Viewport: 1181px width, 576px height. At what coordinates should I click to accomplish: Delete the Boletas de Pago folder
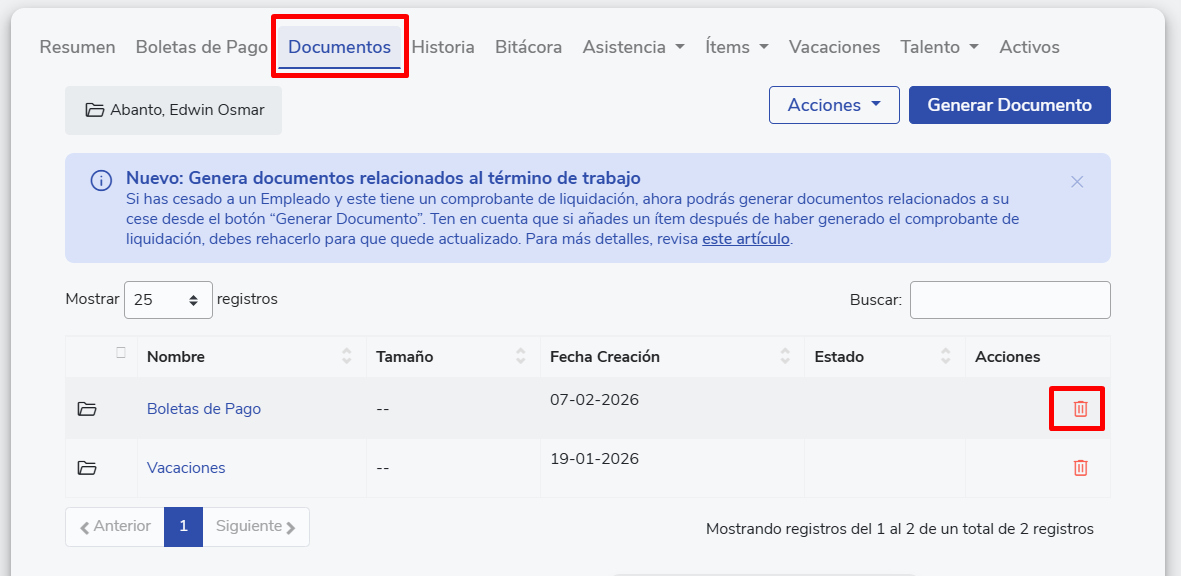tap(1080, 409)
